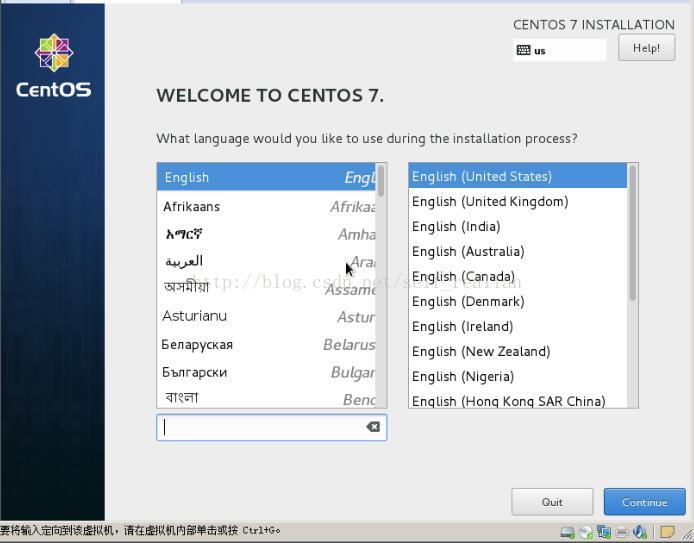The image size is (694, 543).
Task: Select English (Canada) locale
Action: pyautogui.click(x=517, y=276)
